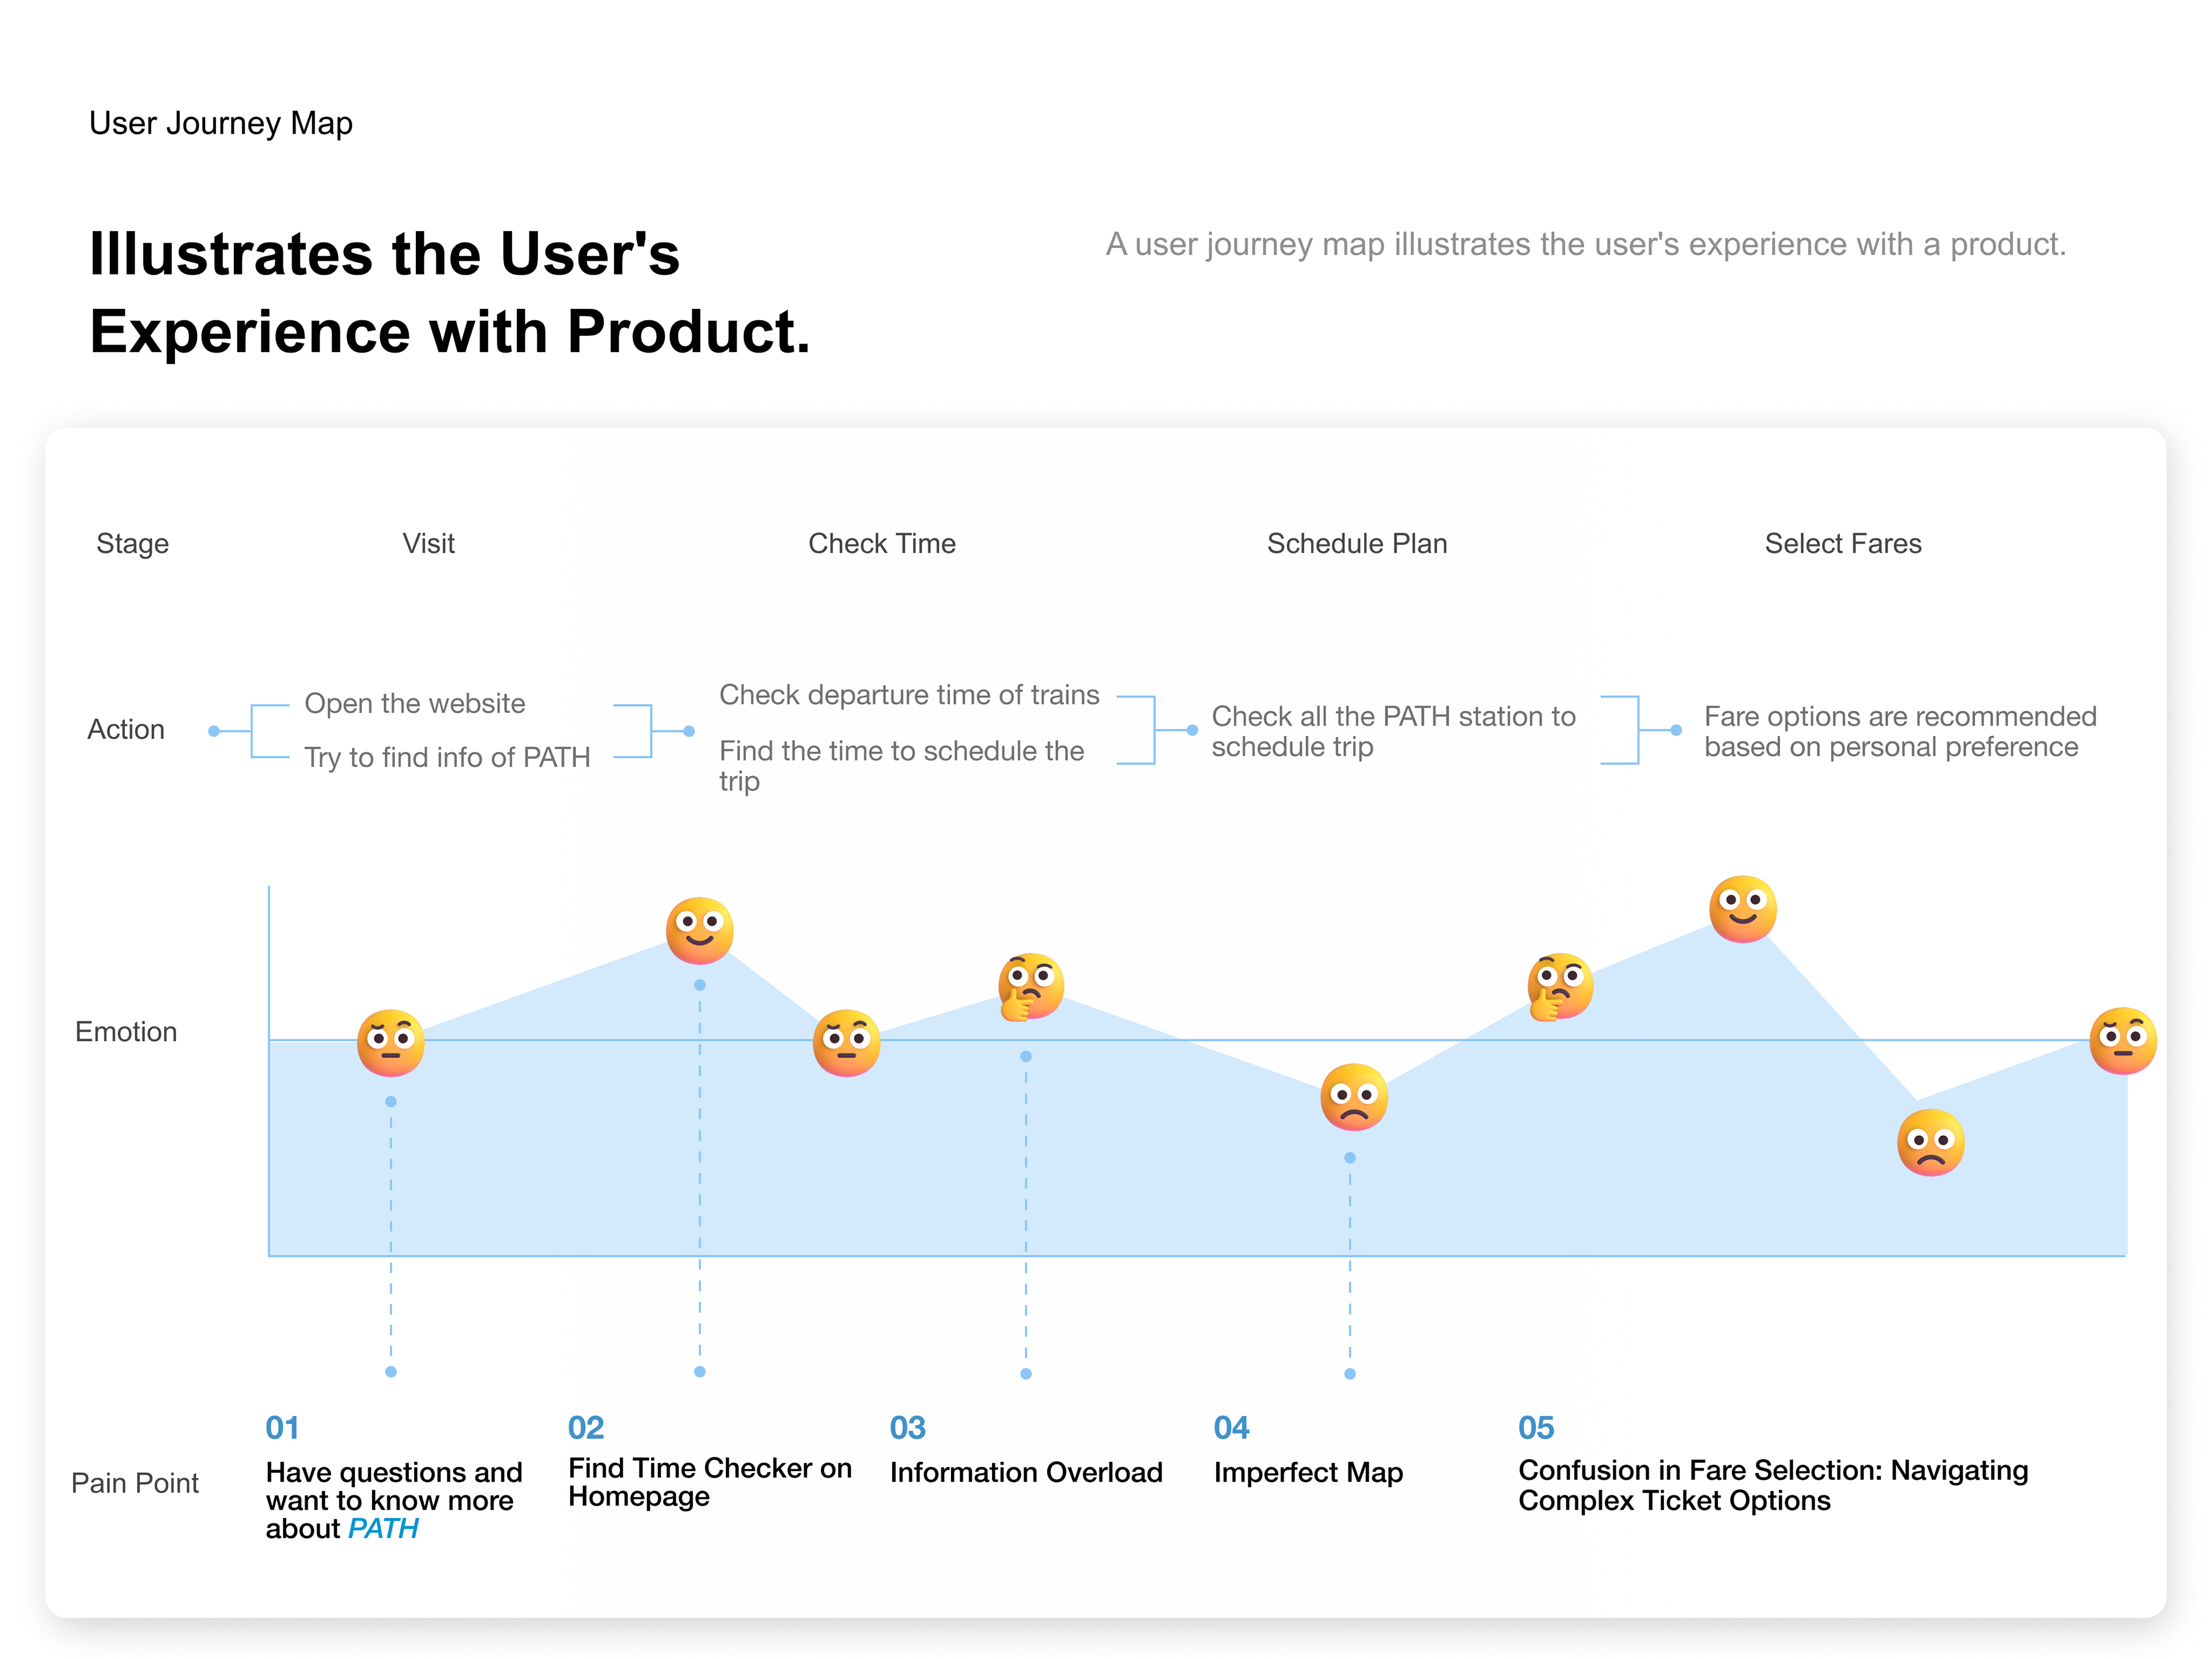The height and width of the screenshot is (1659, 2212).
Task: Click the Information Overload pain point
Action: coord(1025,1472)
